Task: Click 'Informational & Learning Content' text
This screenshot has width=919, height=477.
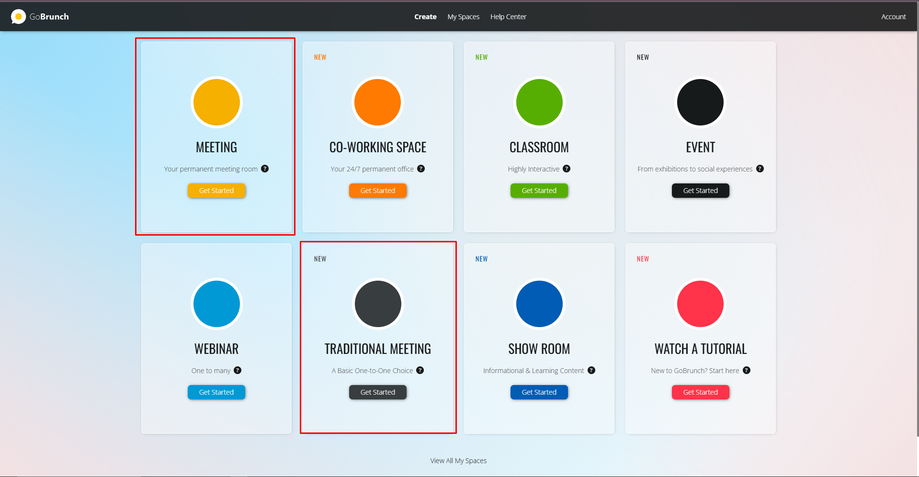Action: [533, 370]
